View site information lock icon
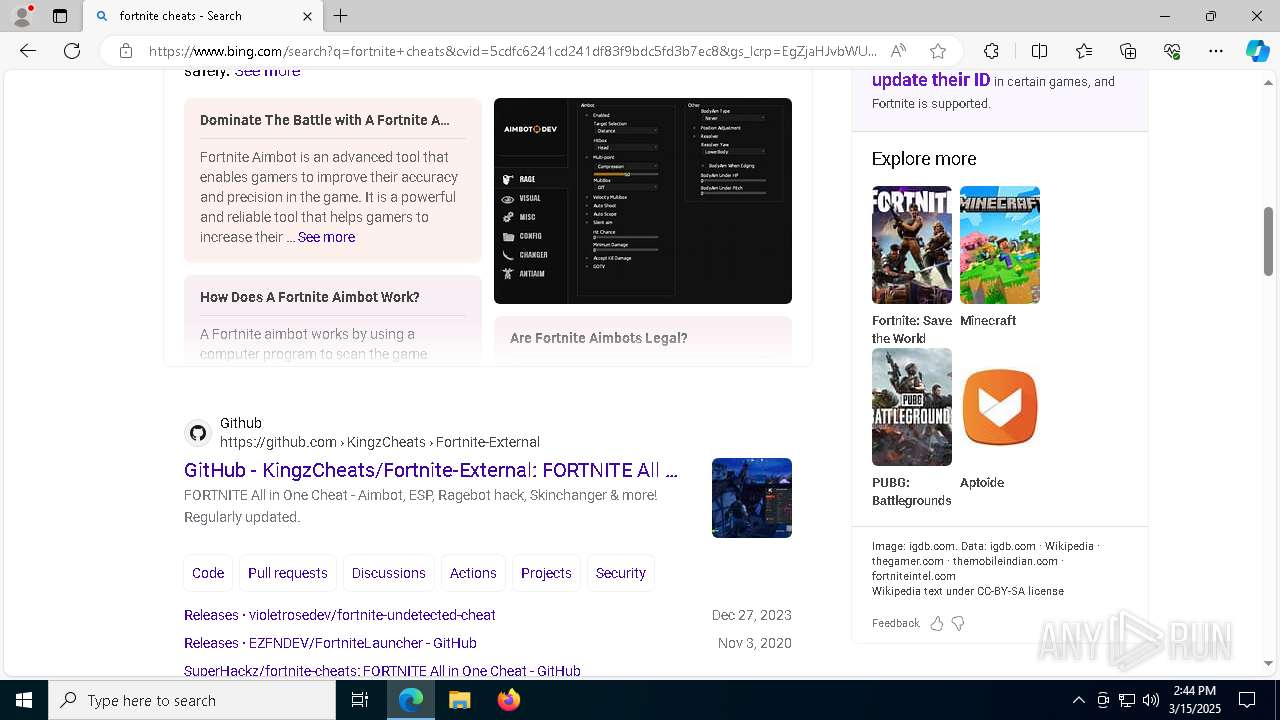Image resolution: width=1280 pixels, height=720 pixels. point(126,51)
